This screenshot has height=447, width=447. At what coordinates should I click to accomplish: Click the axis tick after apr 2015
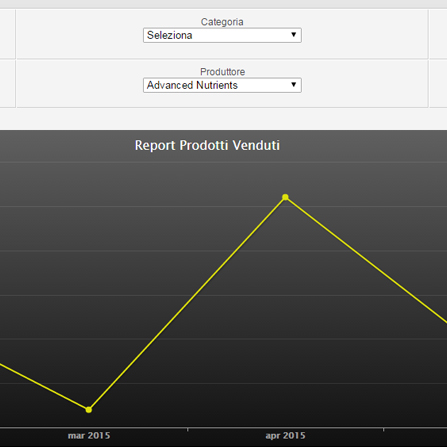pos(383,429)
